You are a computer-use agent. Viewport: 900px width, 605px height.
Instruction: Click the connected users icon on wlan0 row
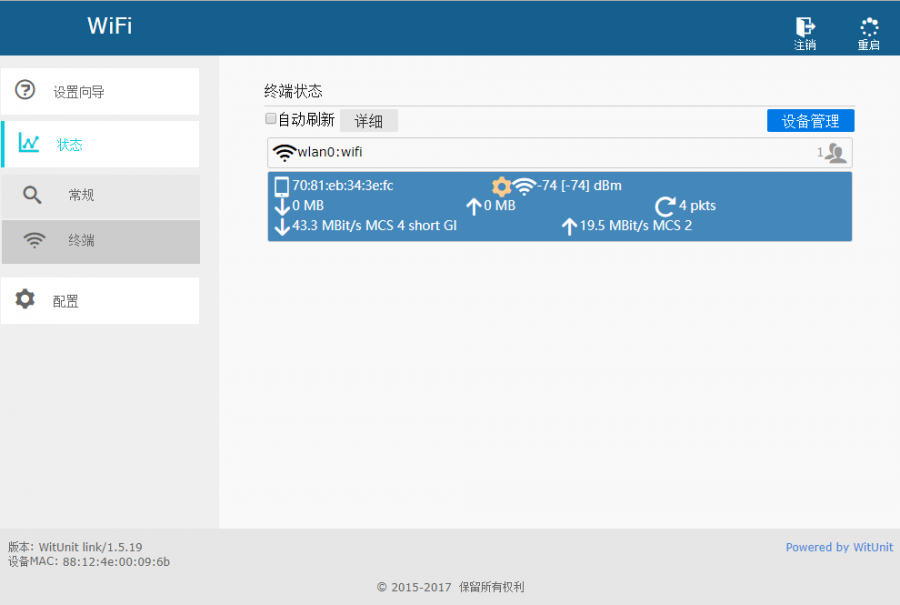pos(836,153)
